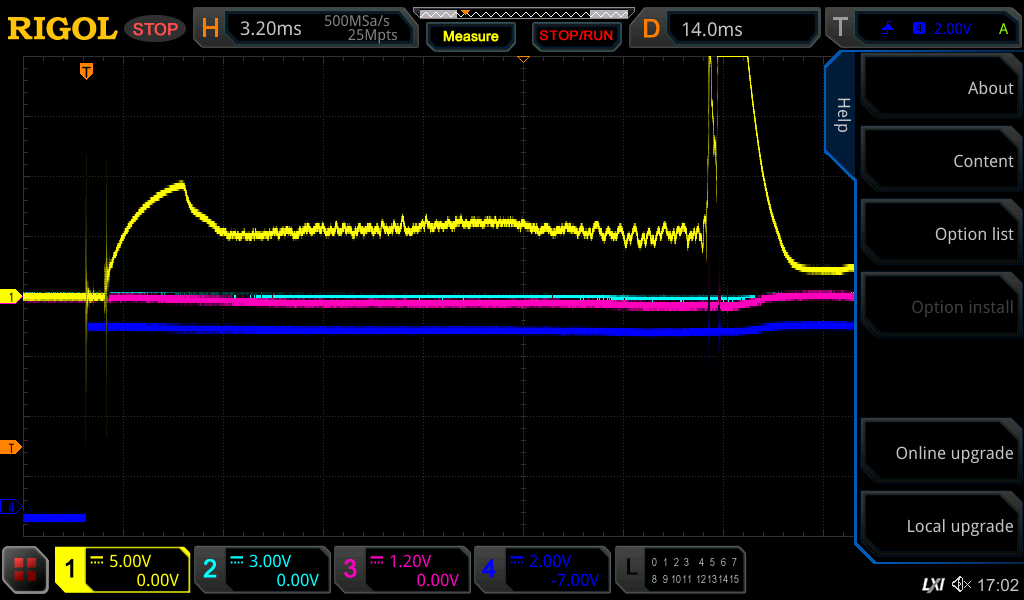
Task: Click the muted speaker icon
Action: coord(961,584)
